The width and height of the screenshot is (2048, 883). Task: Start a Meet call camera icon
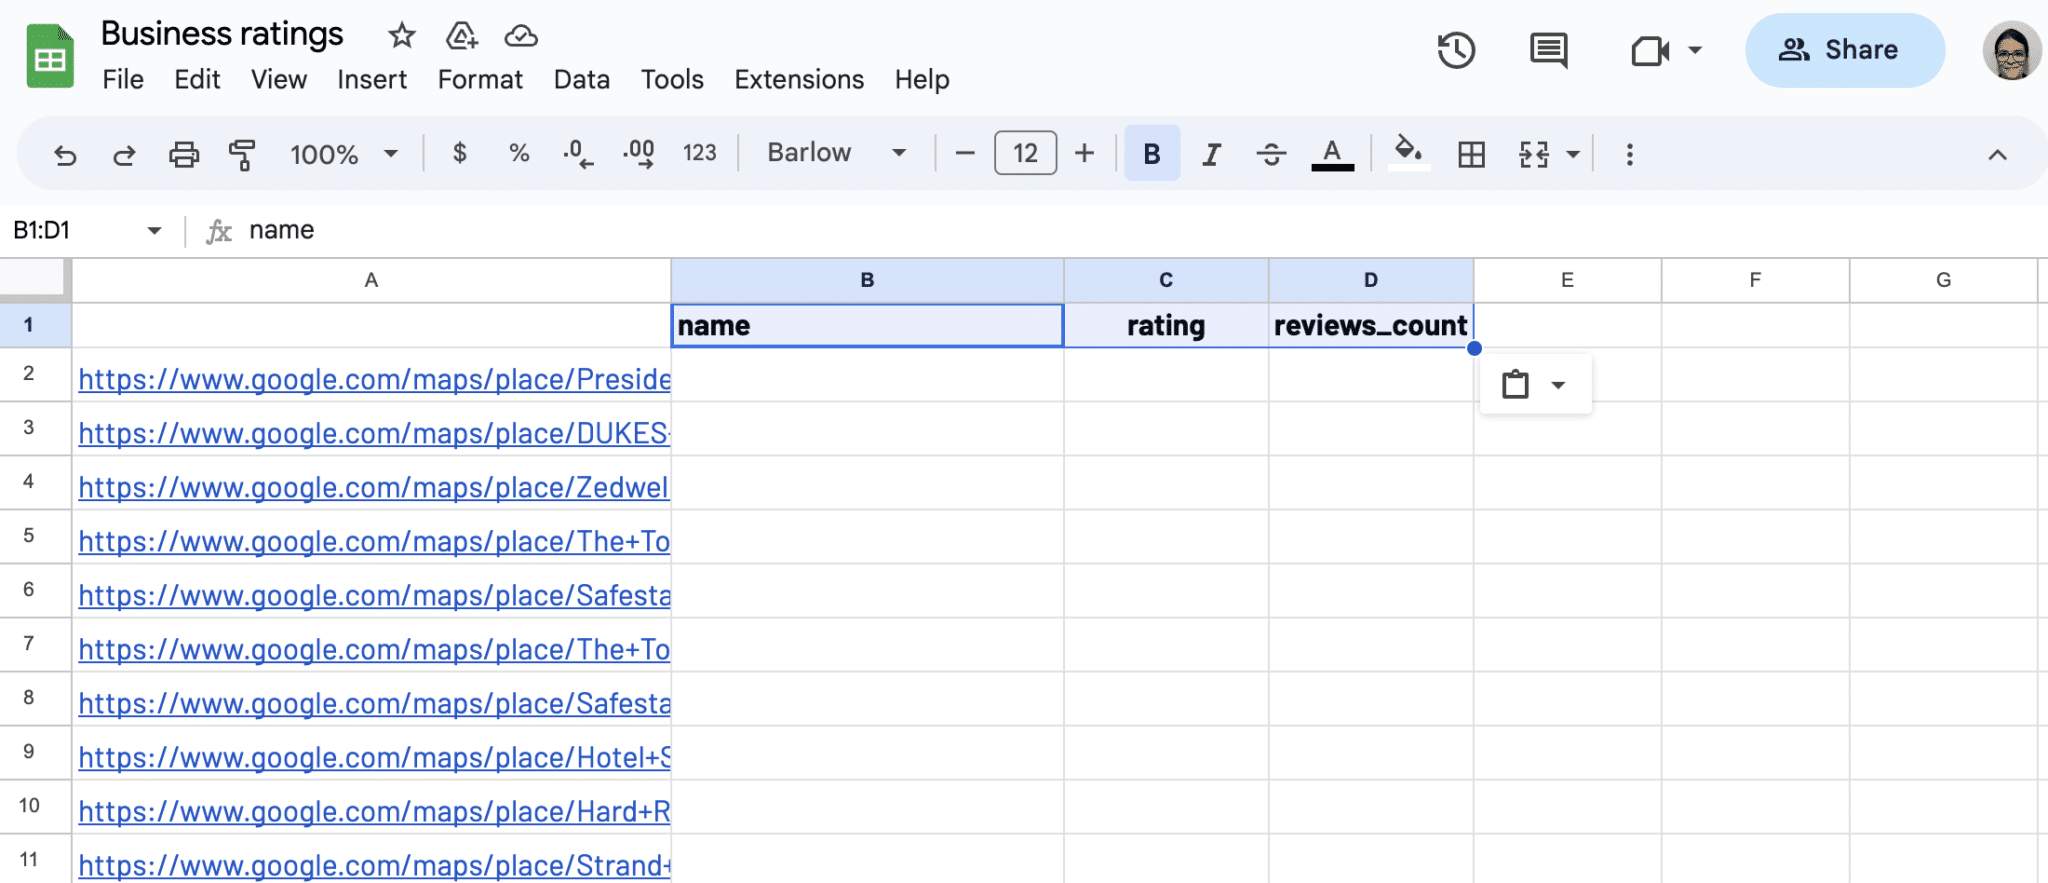pos(1650,50)
